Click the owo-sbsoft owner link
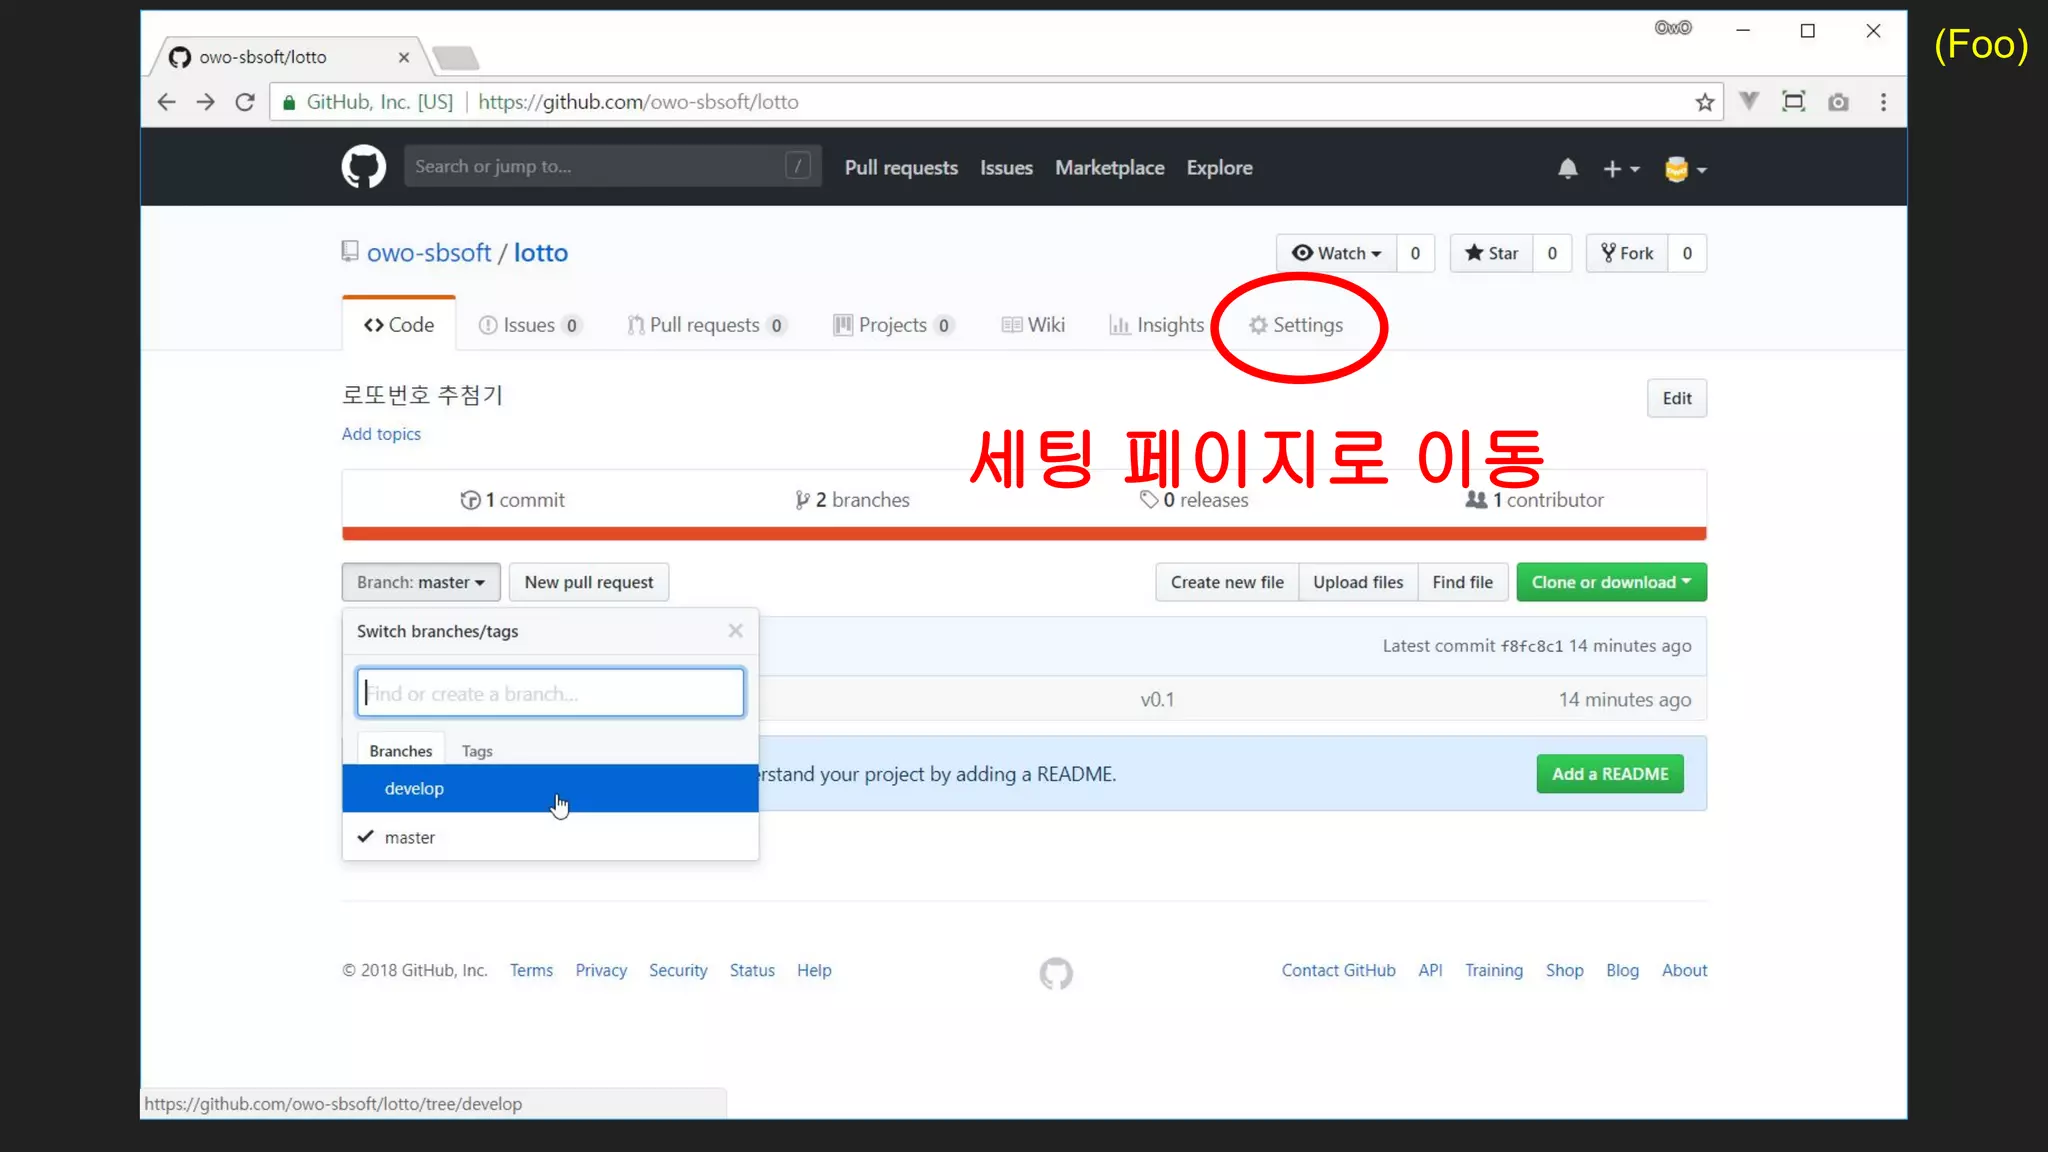This screenshot has height=1152, width=2048. click(x=429, y=253)
